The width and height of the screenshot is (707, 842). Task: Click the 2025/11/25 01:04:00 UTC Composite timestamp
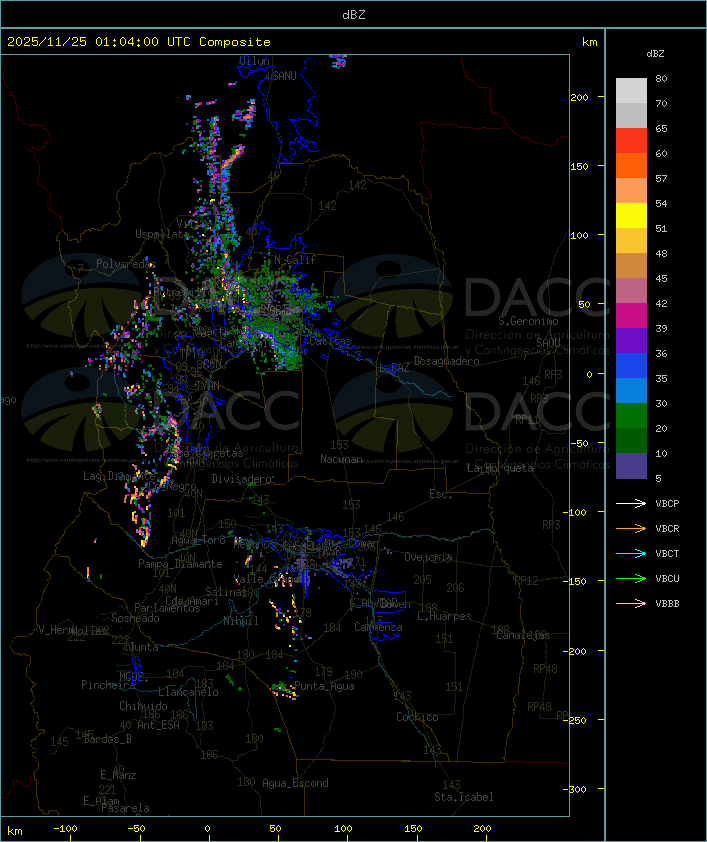139,42
